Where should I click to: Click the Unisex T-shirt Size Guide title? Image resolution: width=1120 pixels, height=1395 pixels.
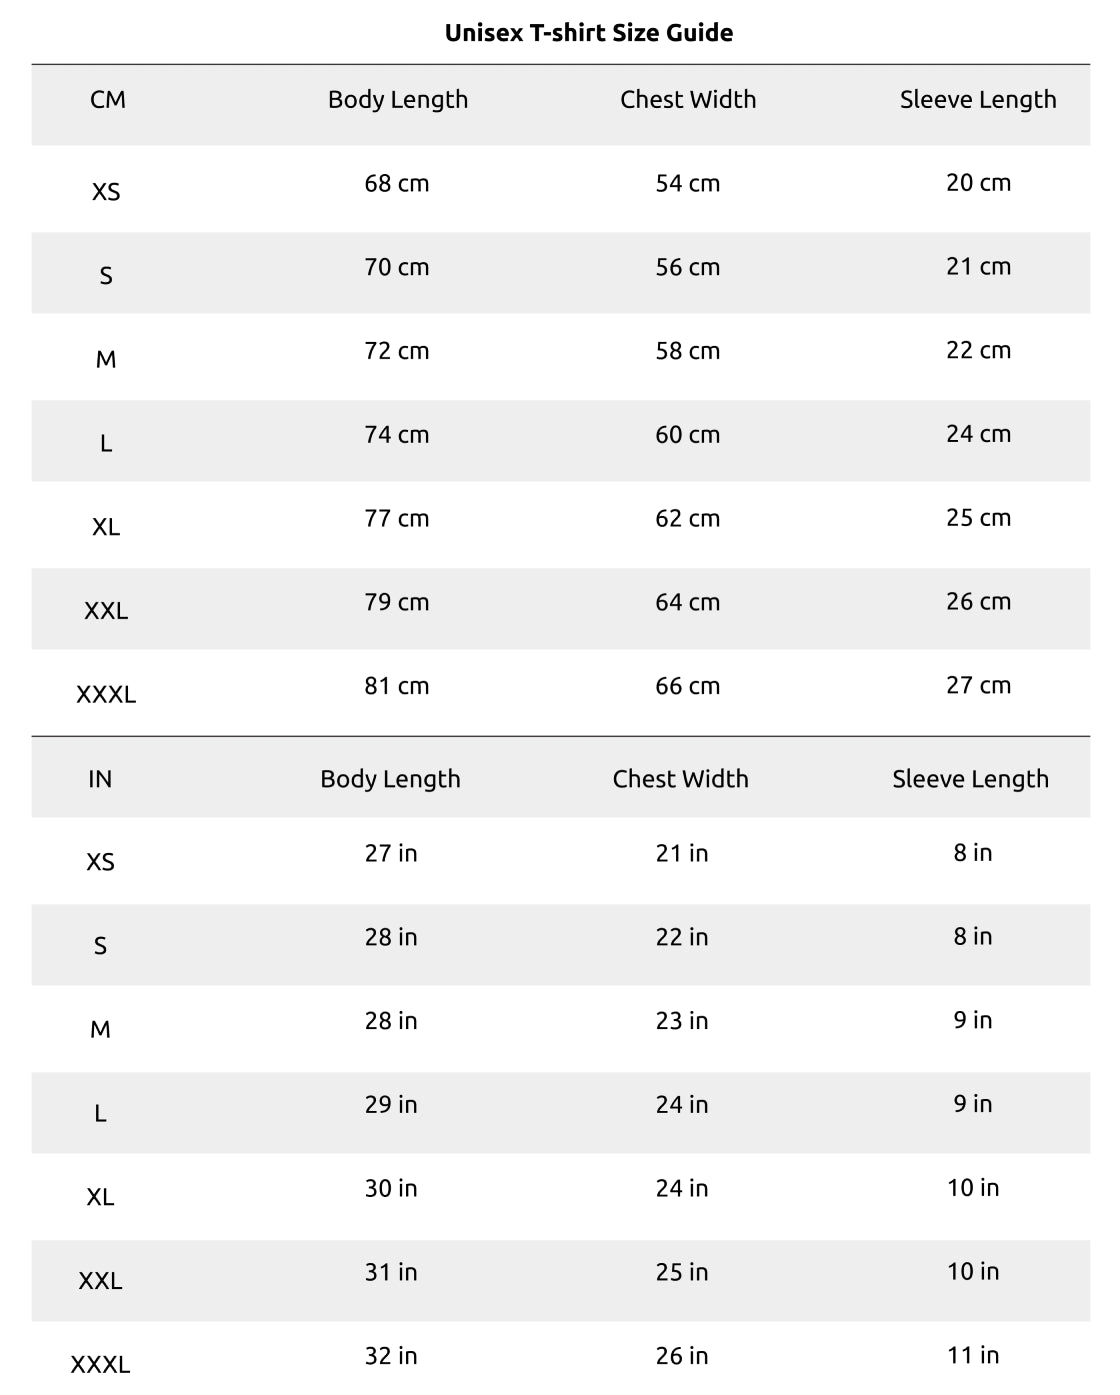pyautogui.click(x=589, y=33)
